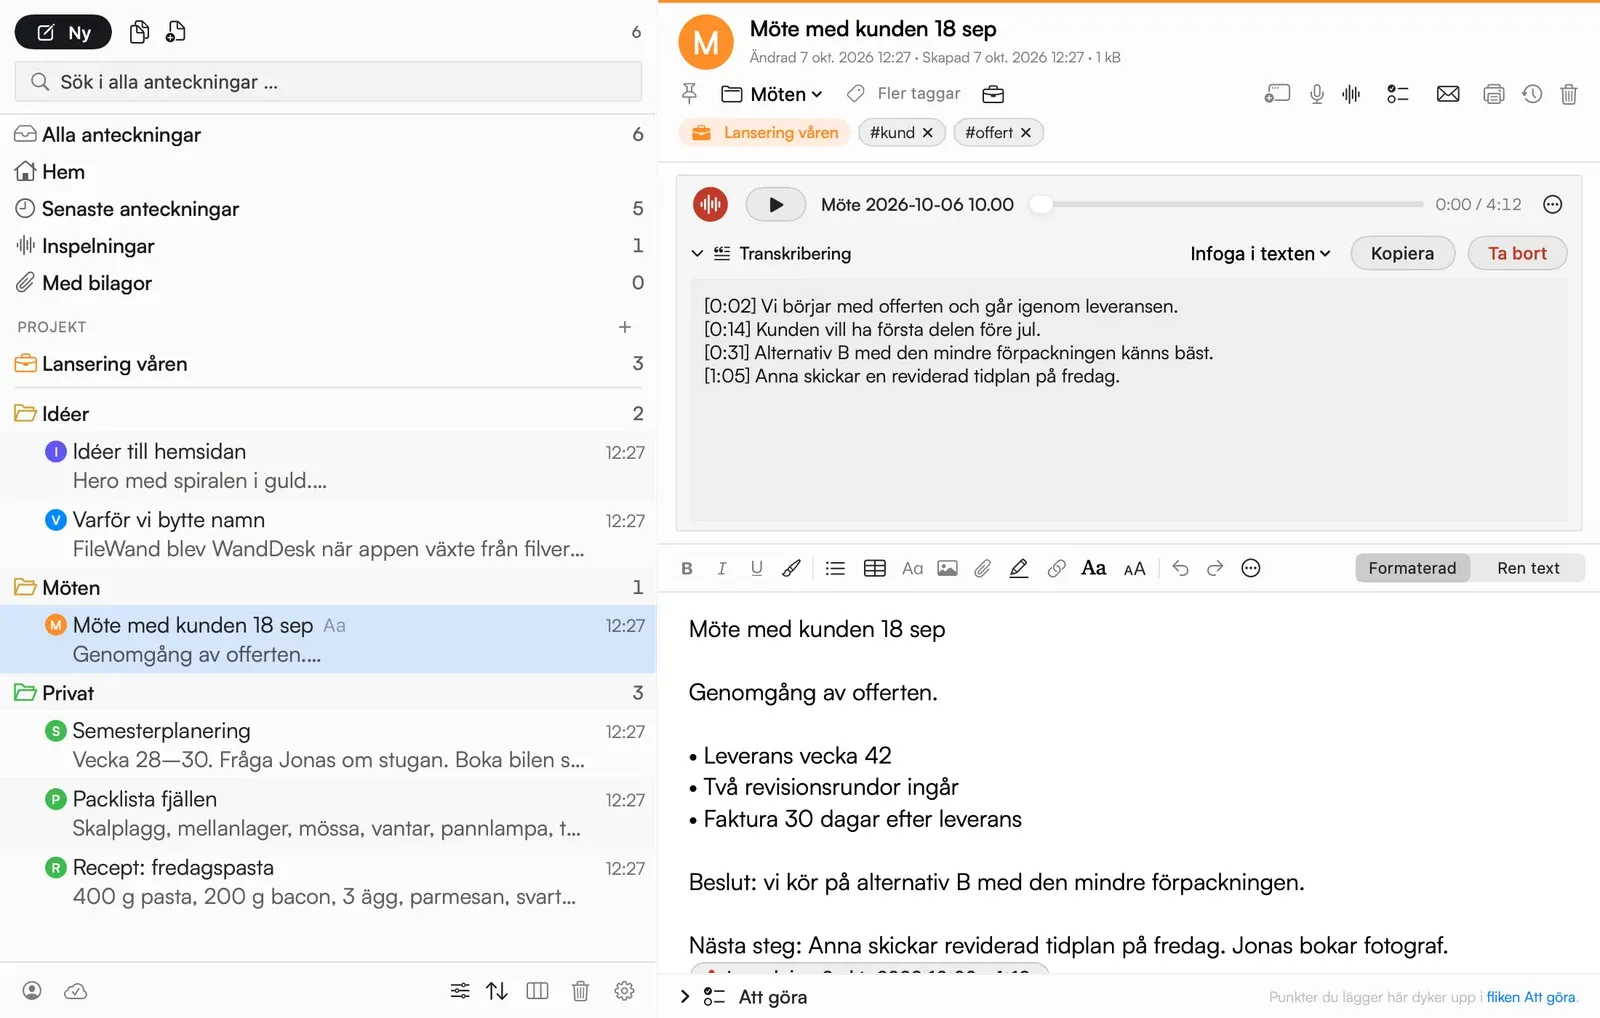
Task: Print the note using printer icon
Action: click(x=1494, y=94)
